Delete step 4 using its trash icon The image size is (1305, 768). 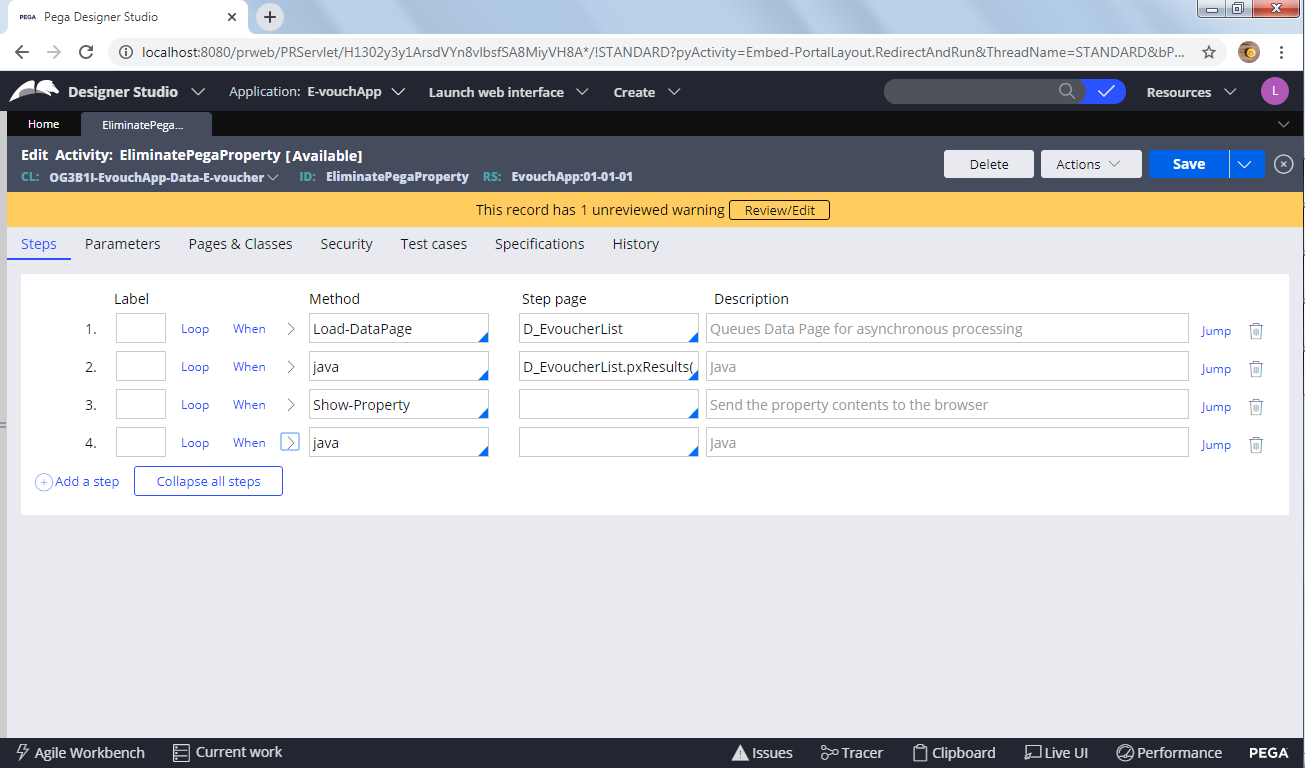[x=1256, y=444]
